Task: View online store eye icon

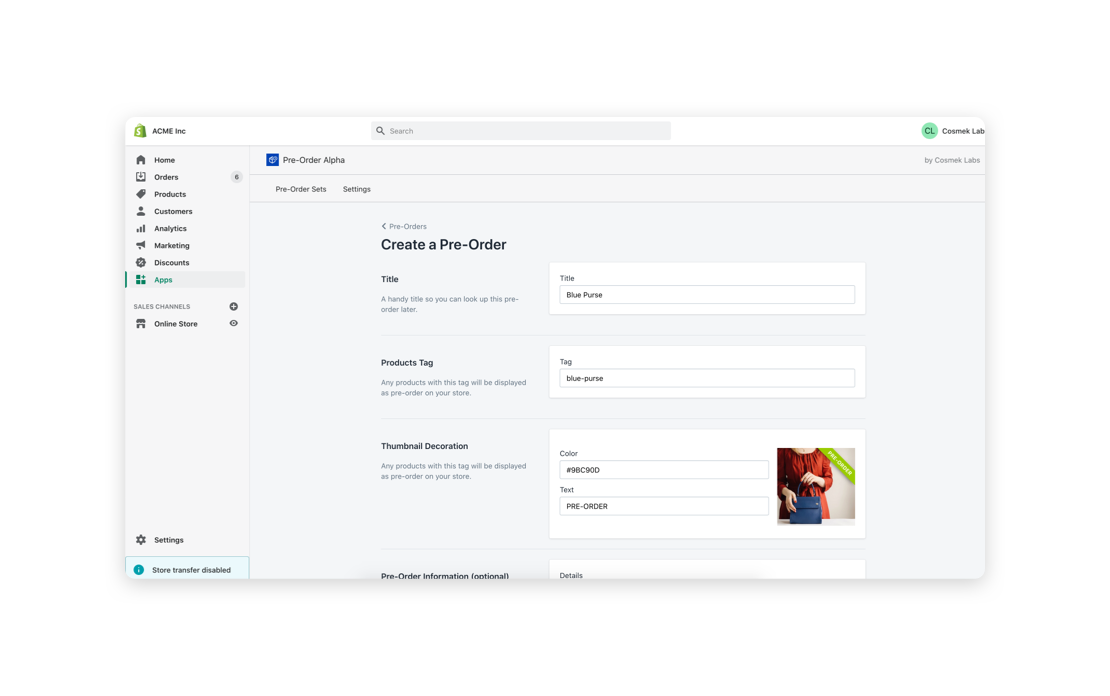Action: 234,324
